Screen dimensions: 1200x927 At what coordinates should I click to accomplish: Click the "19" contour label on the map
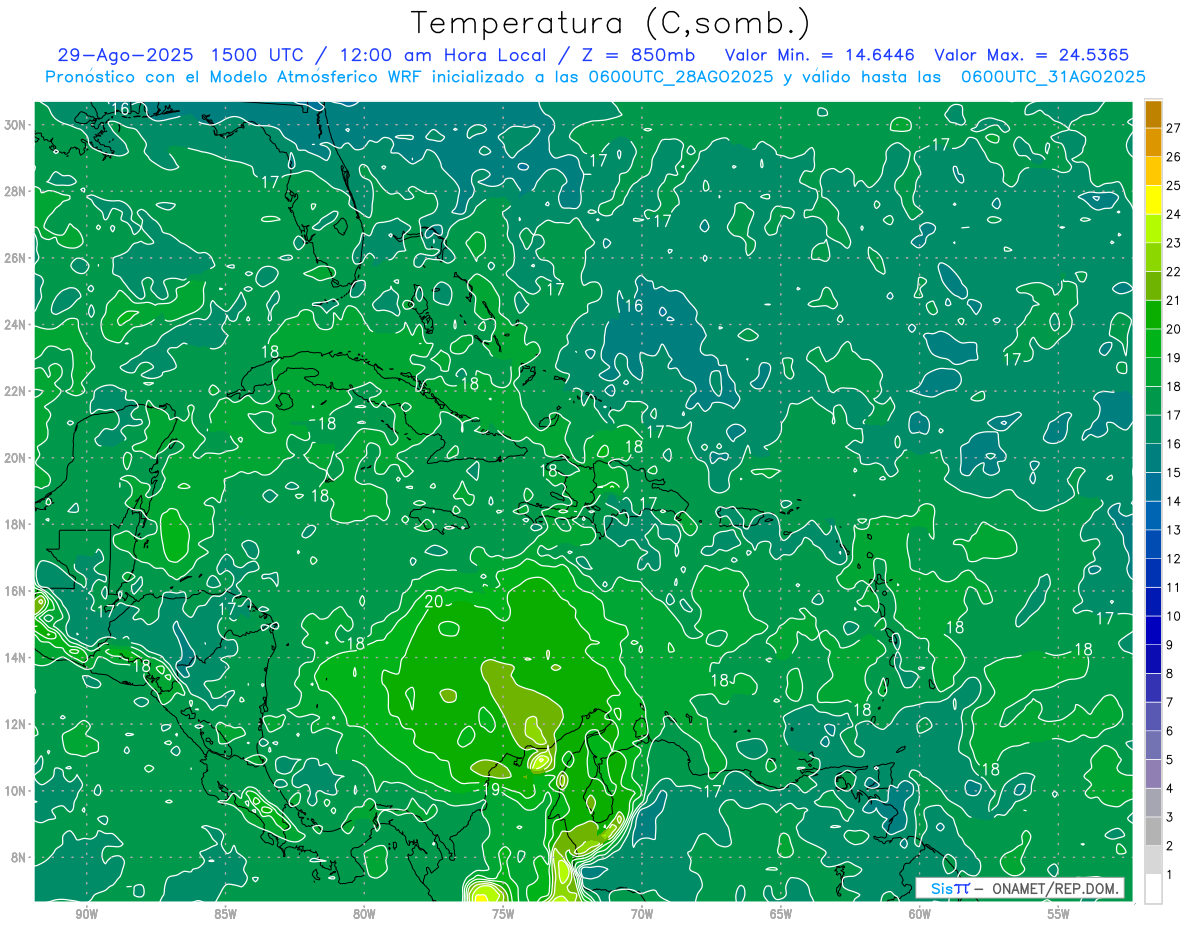pyautogui.click(x=490, y=789)
